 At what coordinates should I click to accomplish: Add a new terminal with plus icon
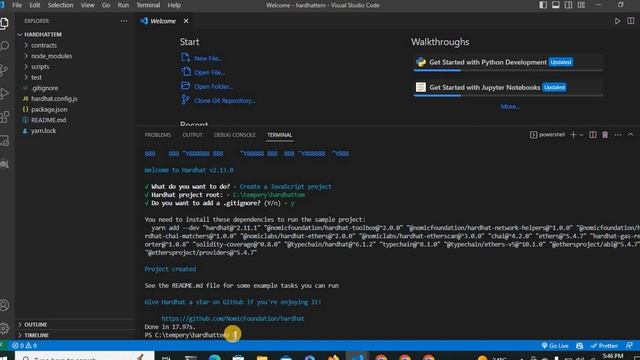[x=573, y=135]
